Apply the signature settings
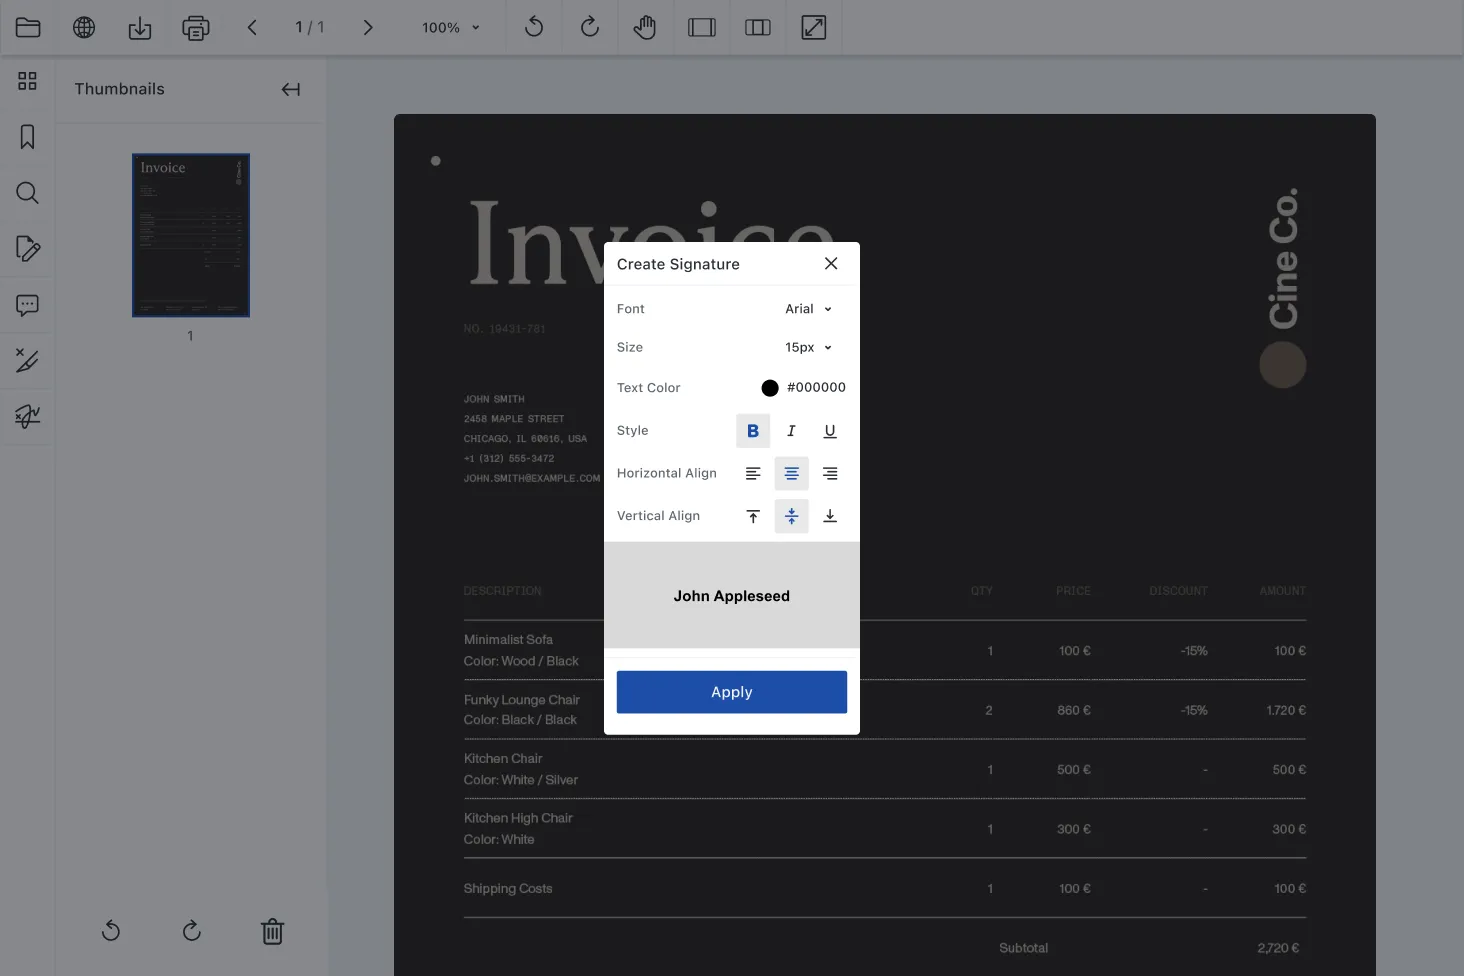1464x976 pixels. tap(731, 691)
